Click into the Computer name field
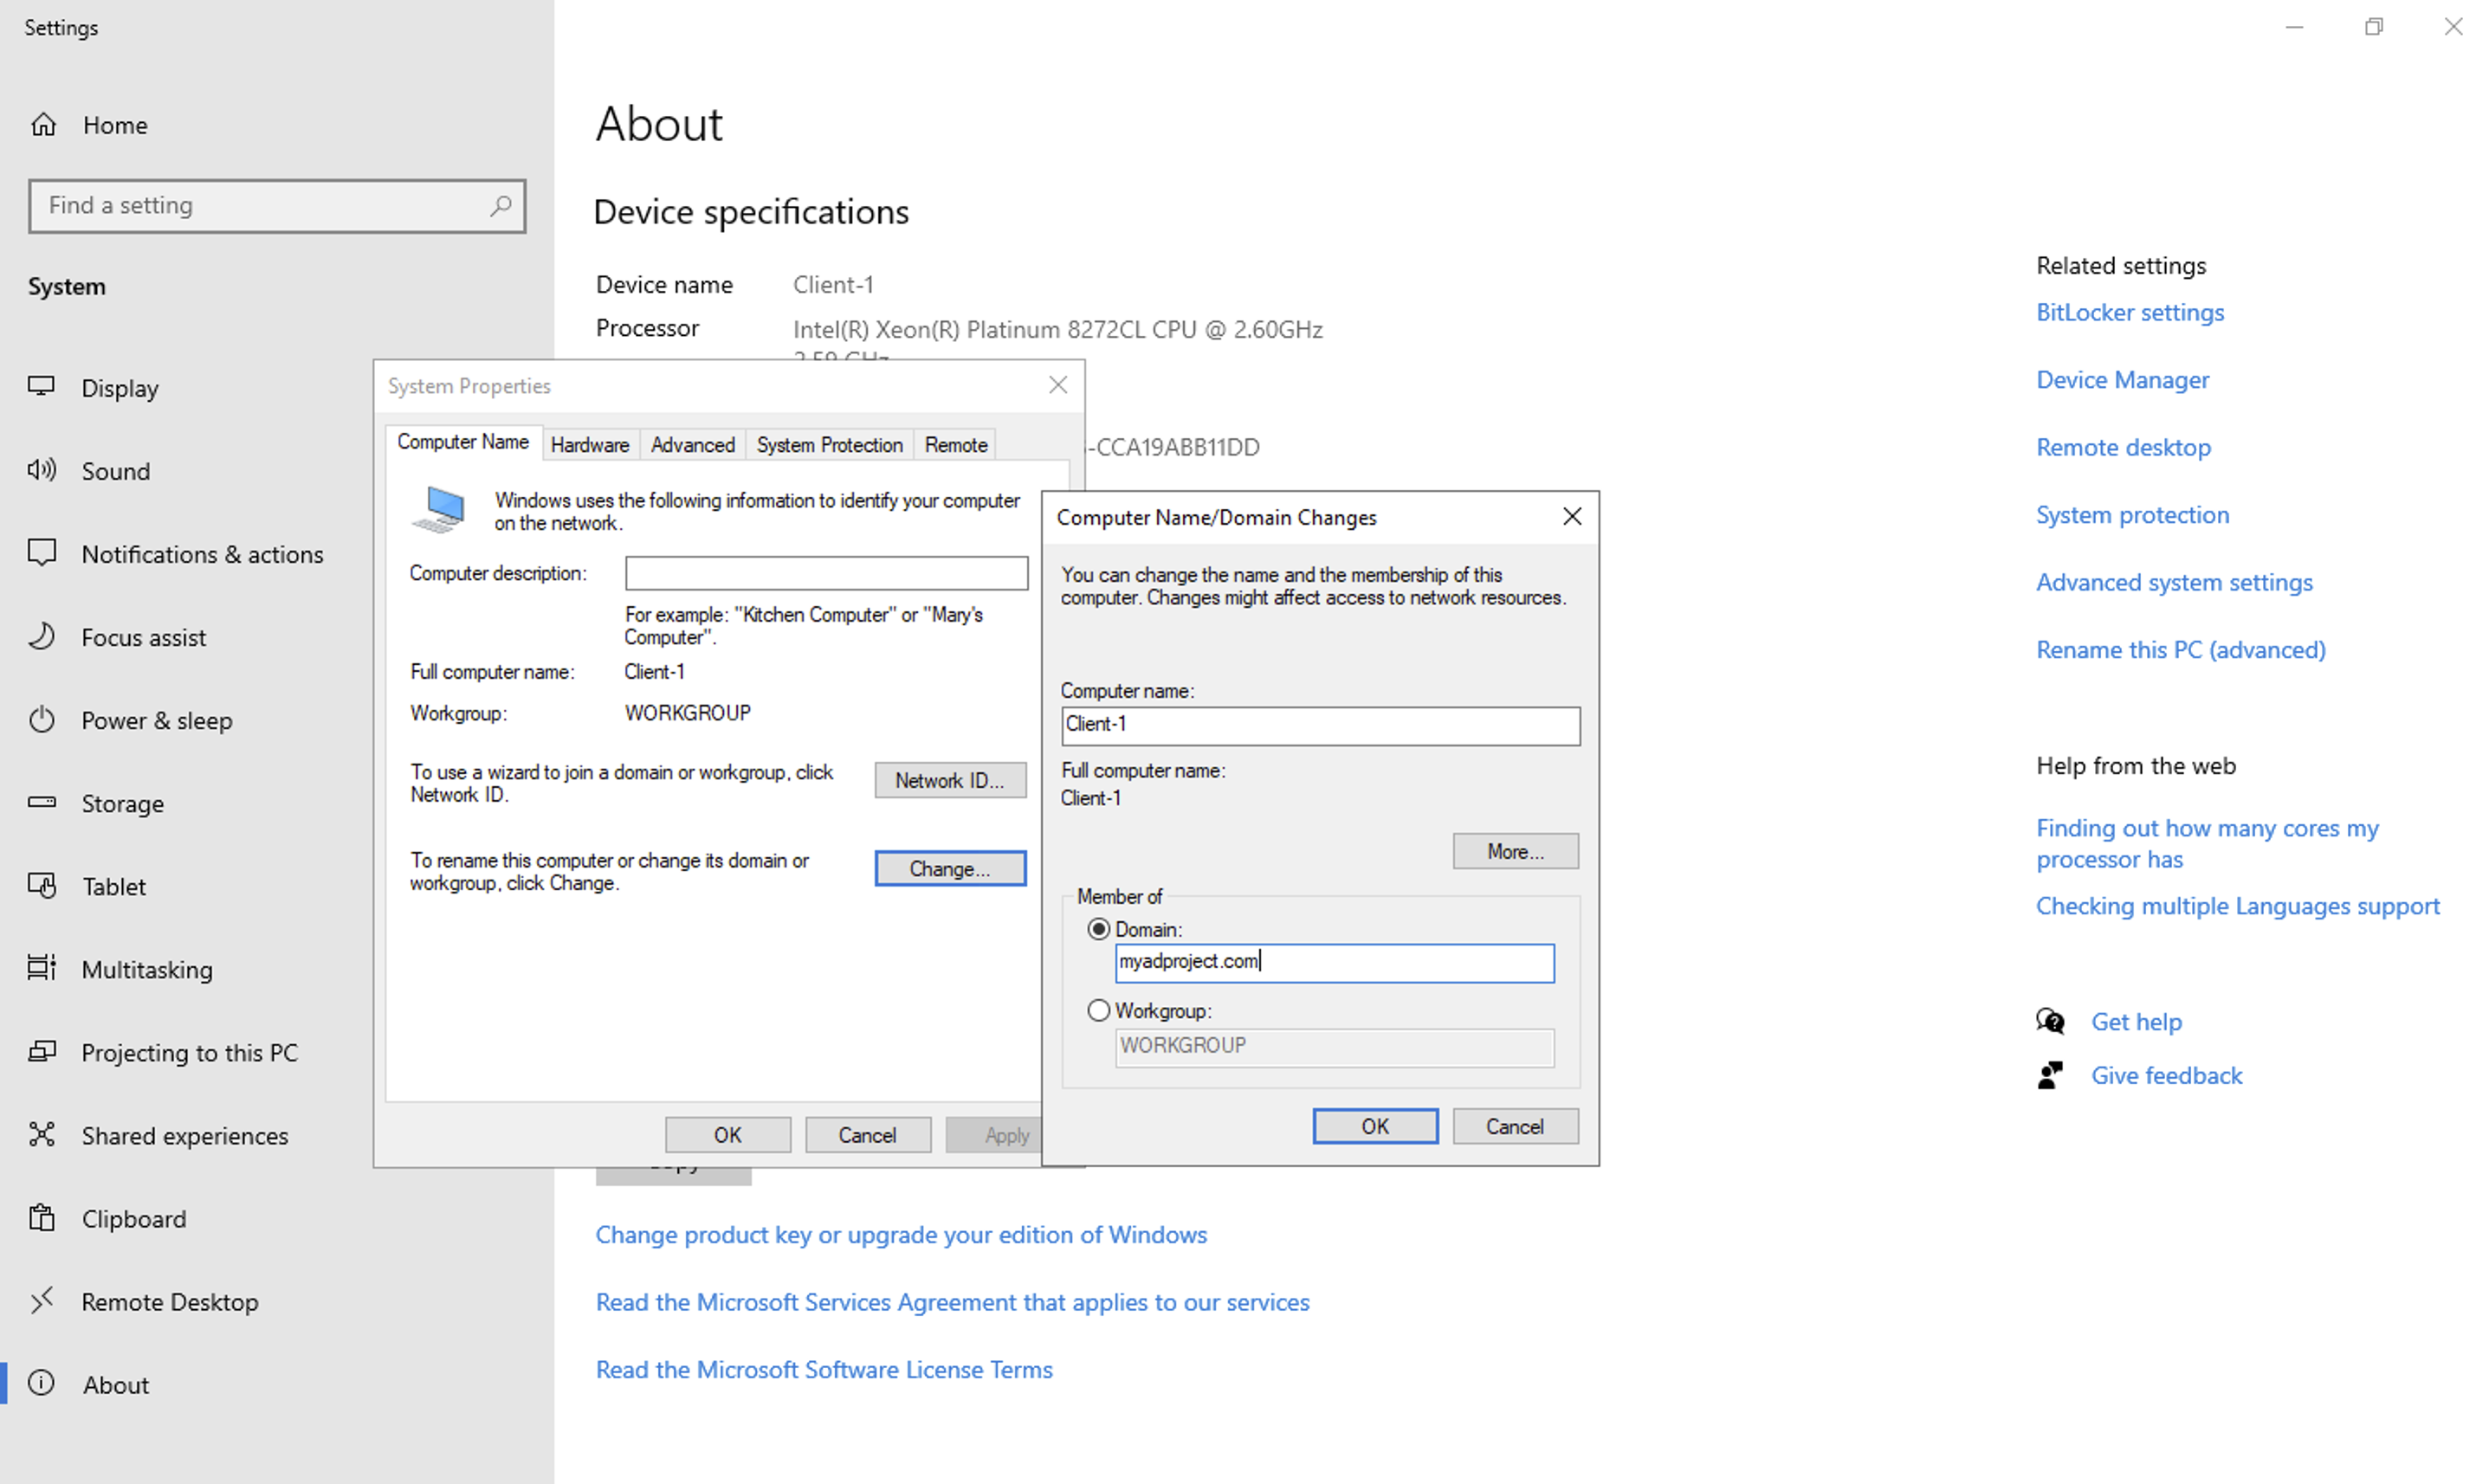 click(1320, 725)
